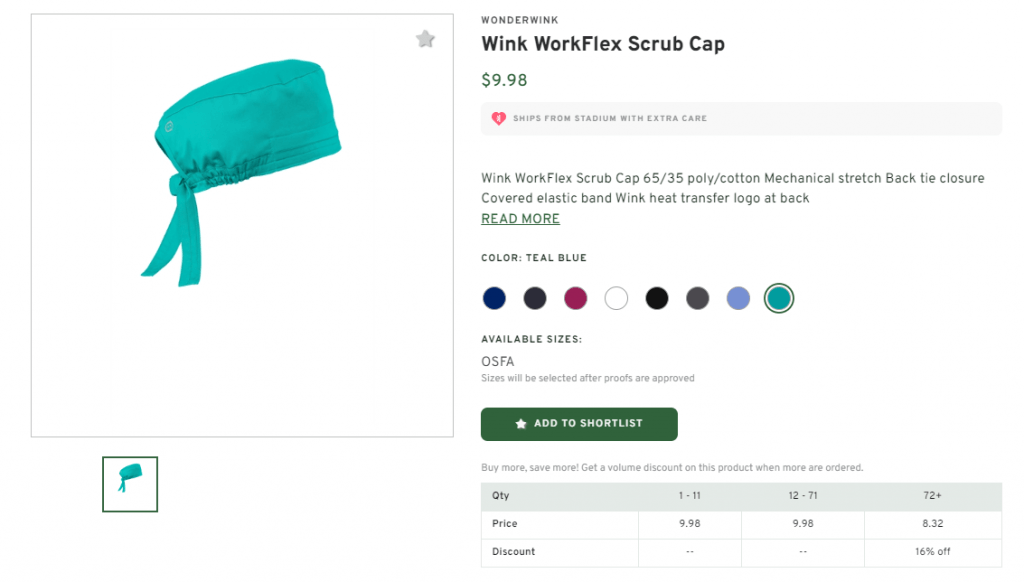Click the ADD TO SHORTLIST button

(x=579, y=424)
